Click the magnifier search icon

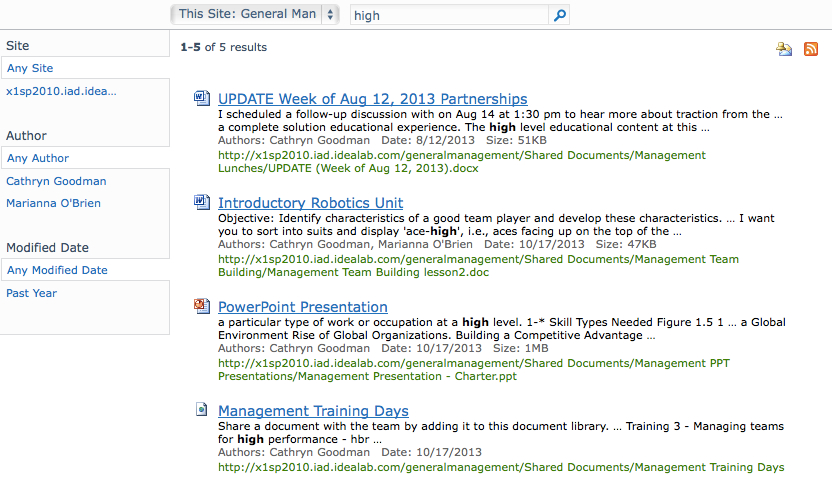click(x=559, y=15)
